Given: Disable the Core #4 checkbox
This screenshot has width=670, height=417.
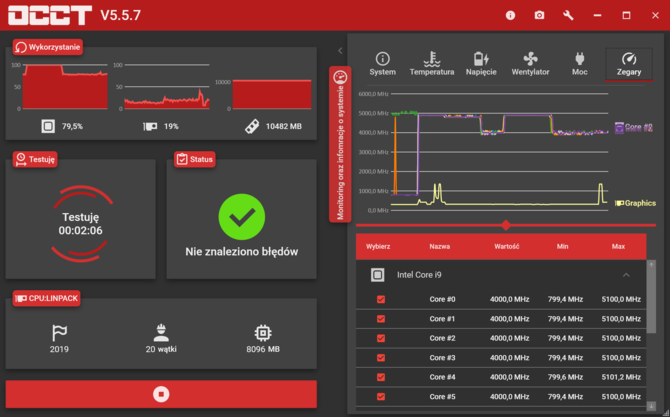Looking at the screenshot, I should point(381,377).
